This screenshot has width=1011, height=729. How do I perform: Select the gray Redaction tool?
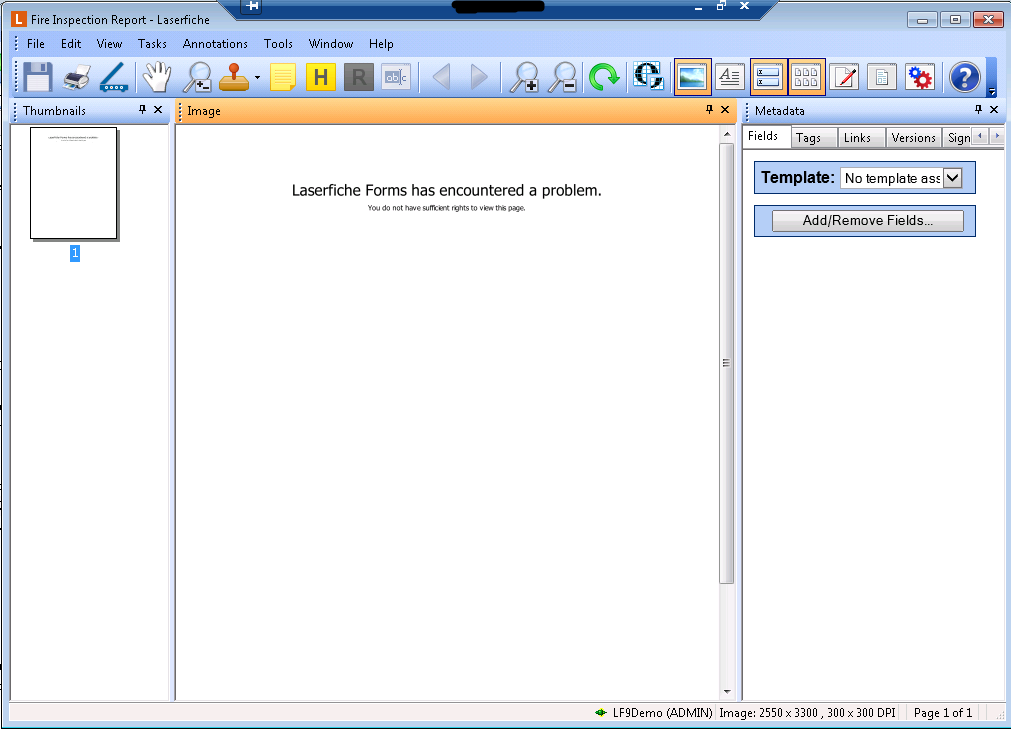click(358, 78)
